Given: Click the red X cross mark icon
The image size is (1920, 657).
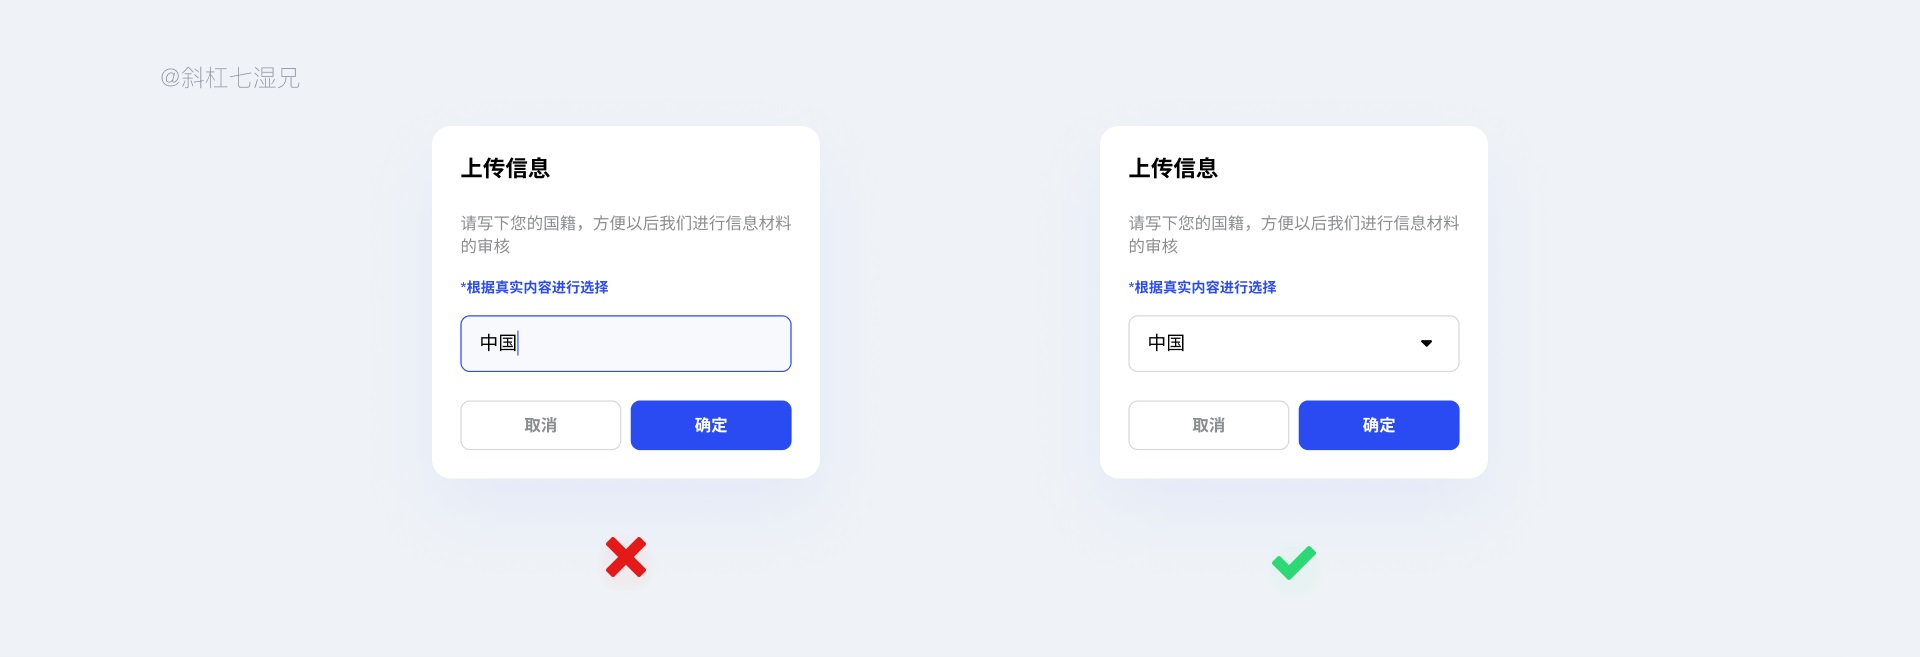Looking at the screenshot, I should 626,557.
